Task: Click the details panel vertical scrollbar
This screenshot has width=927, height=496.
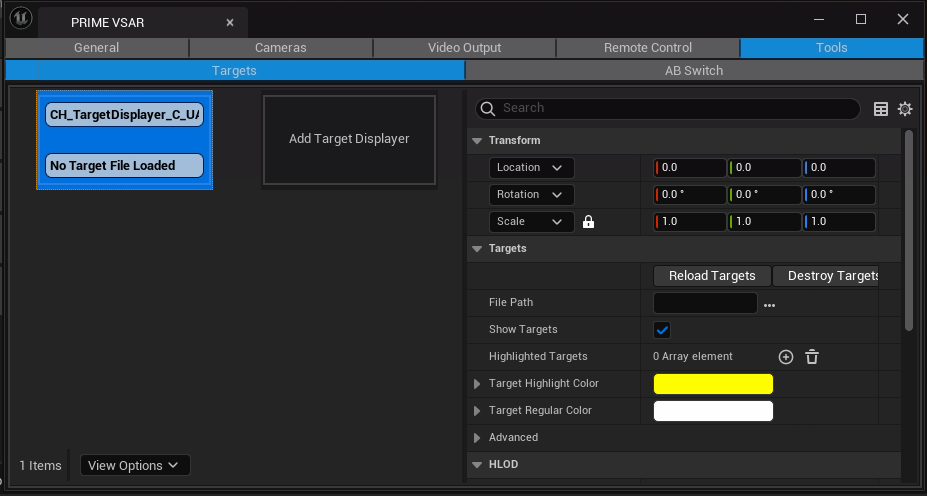Action: [x=909, y=231]
